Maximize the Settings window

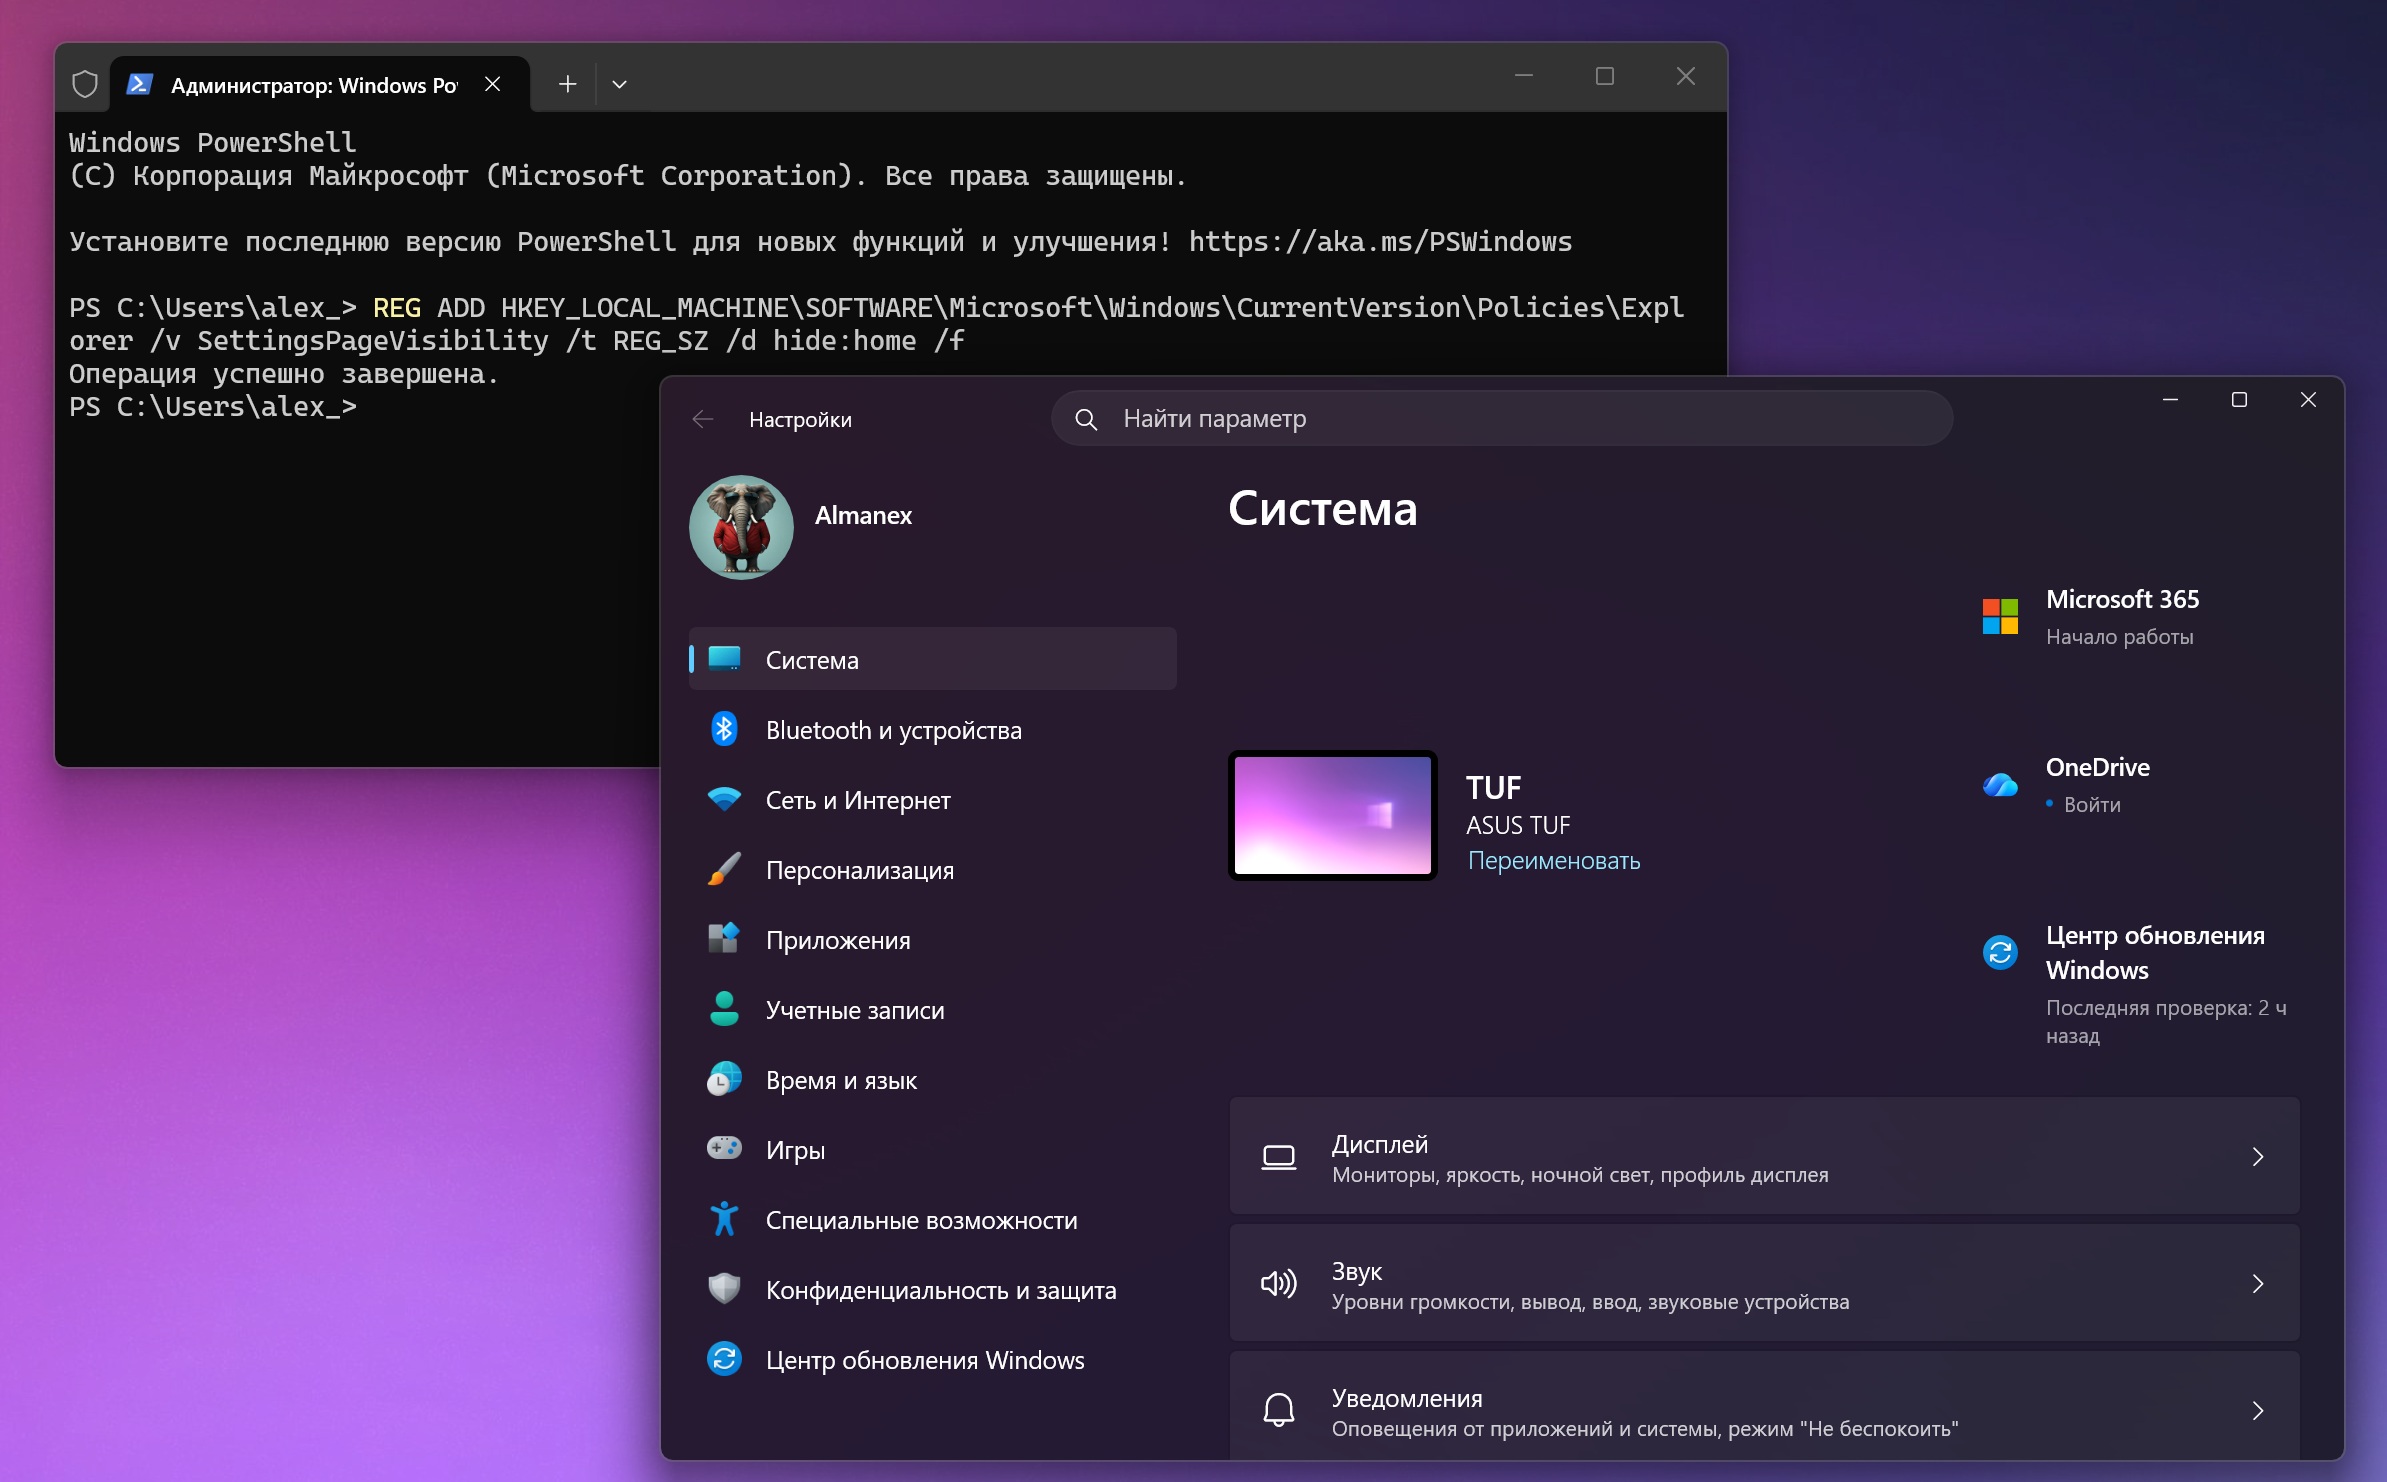point(2239,400)
